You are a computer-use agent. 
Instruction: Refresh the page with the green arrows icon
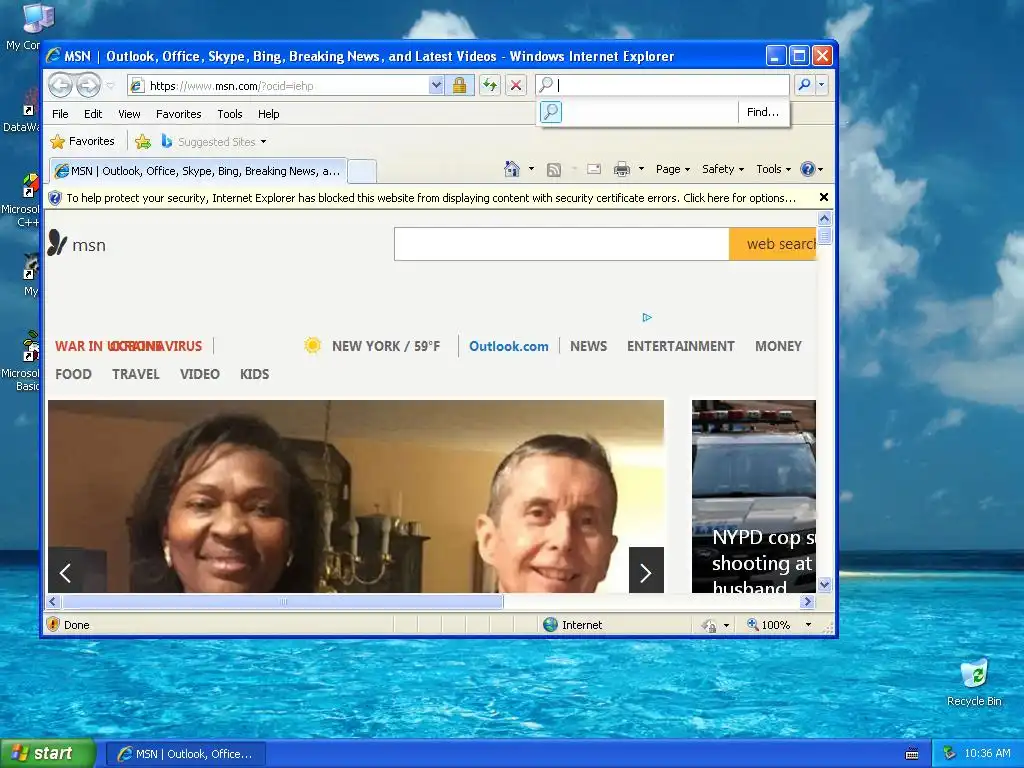(490, 85)
